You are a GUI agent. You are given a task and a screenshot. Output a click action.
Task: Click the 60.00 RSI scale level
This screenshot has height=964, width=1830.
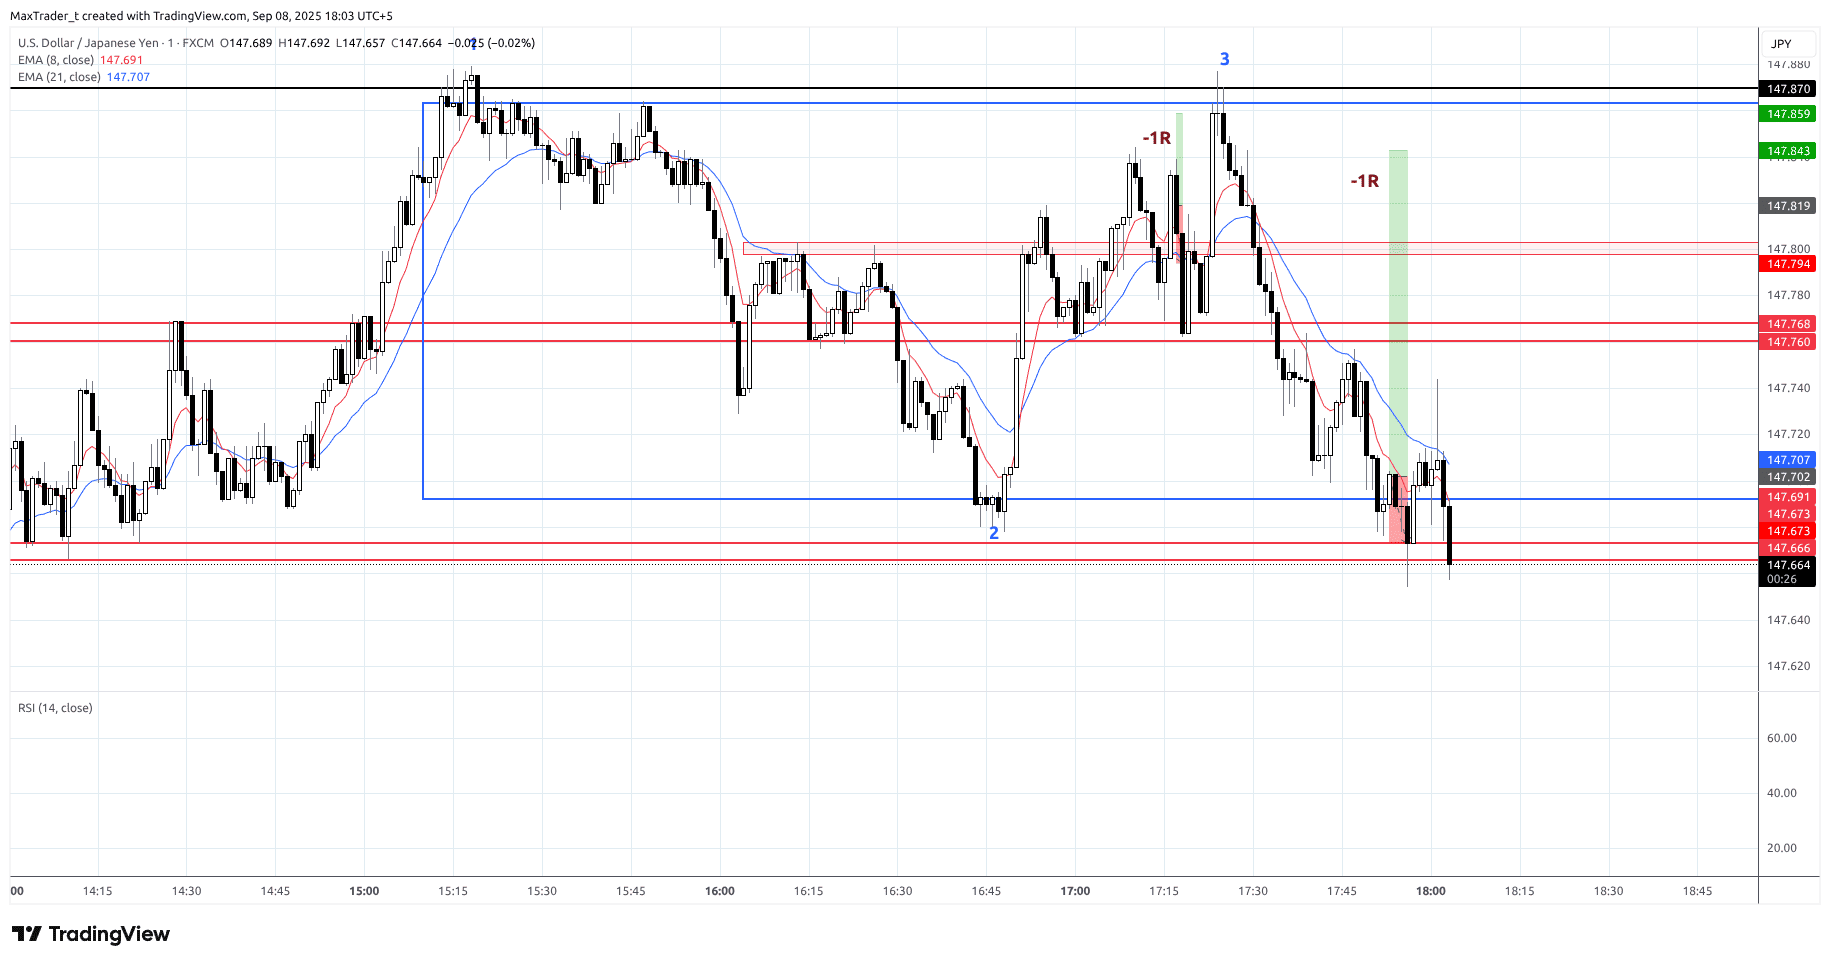coord(1781,738)
